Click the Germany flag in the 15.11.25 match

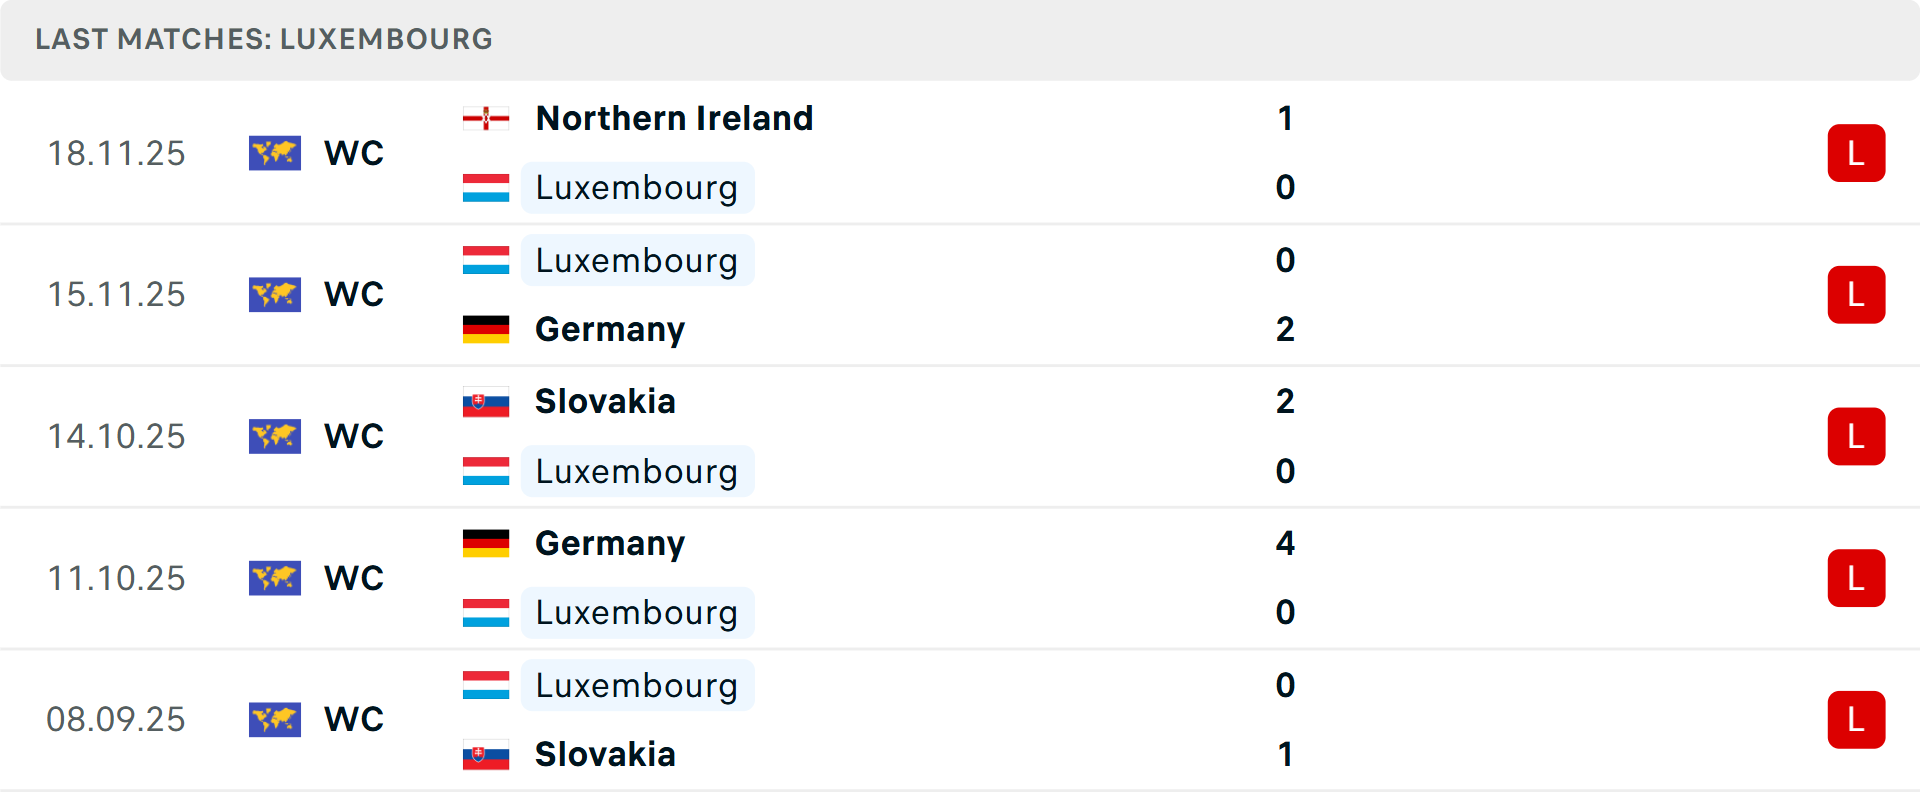tap(486, 329)
